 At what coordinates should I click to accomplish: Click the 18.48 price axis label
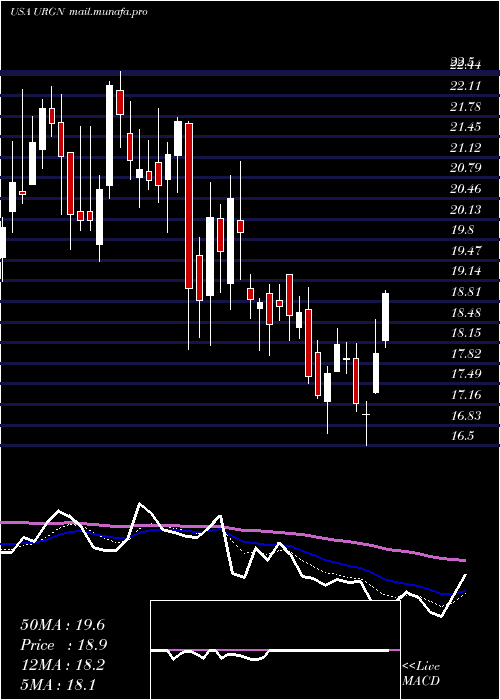tap(466, 312)
